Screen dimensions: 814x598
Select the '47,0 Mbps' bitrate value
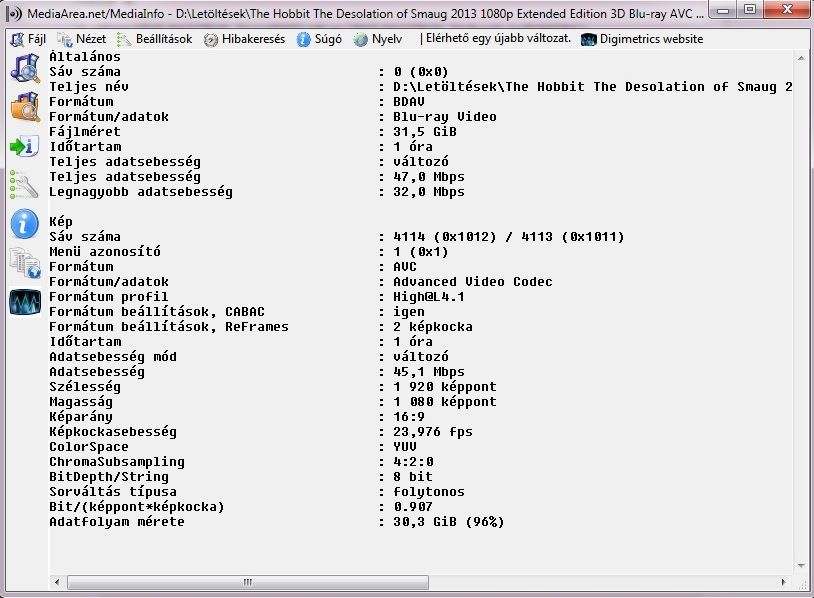click(429, 177)
